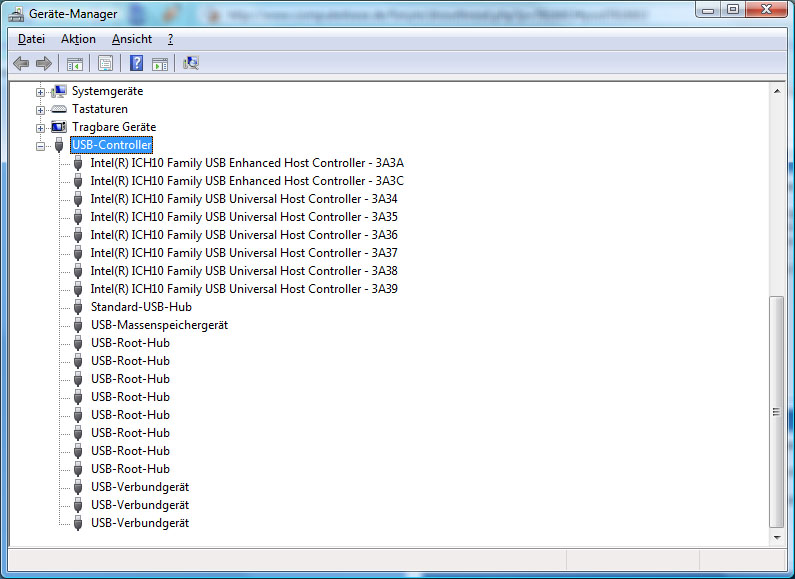
Task: Select Universal Host Controller - 3A34
Action: (x=244, y=199)
